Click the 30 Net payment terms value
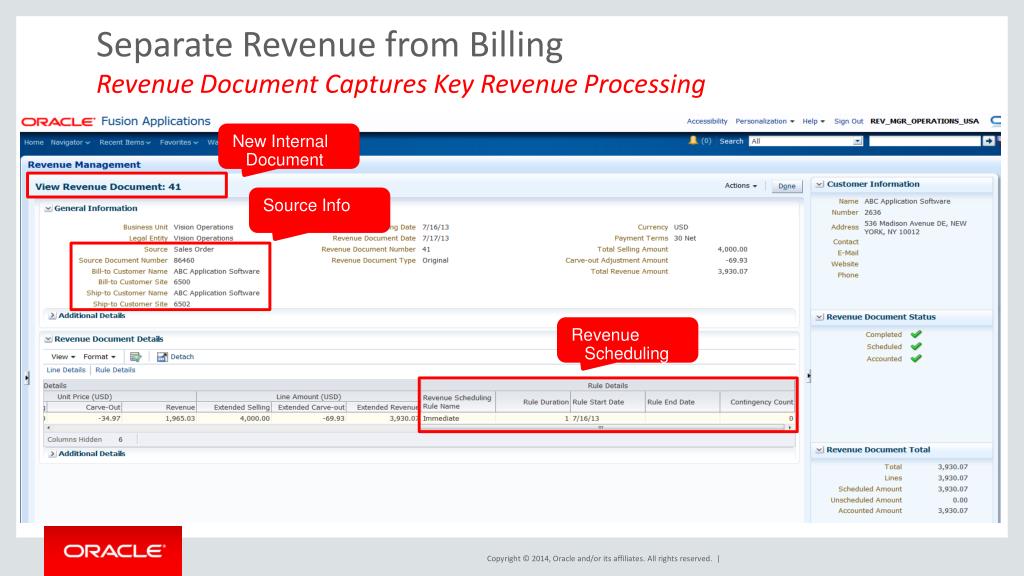Viewport: 1024px width, 576px height. tap(685, 238)
